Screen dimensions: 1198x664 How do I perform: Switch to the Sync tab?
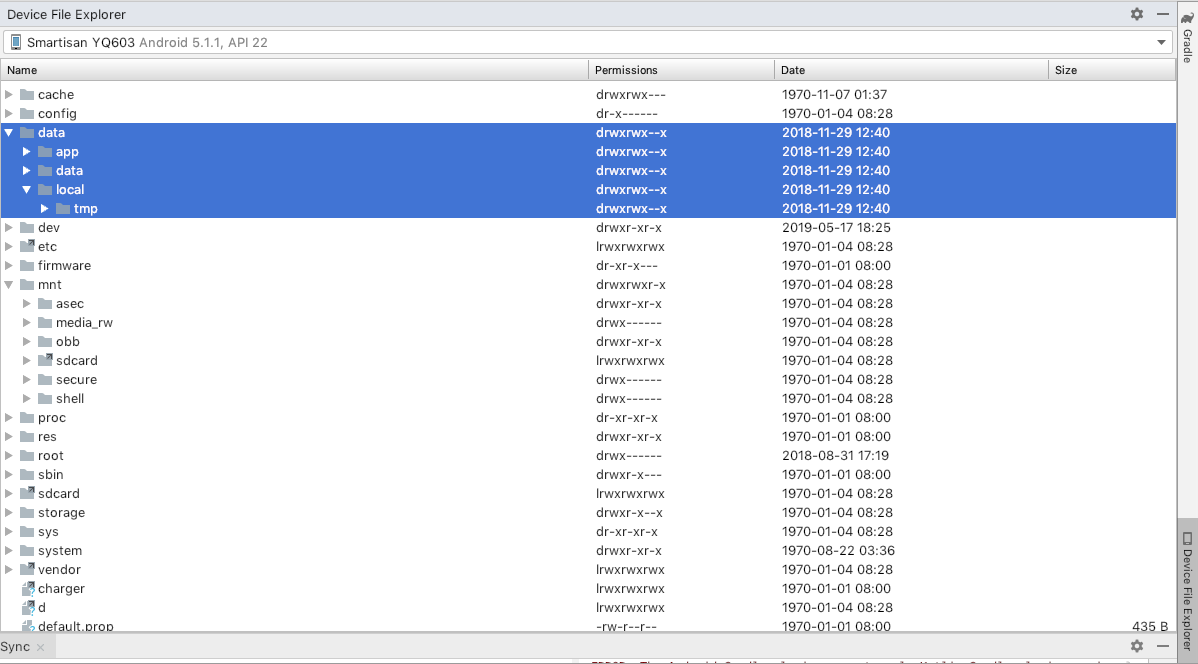pos(14,647)
